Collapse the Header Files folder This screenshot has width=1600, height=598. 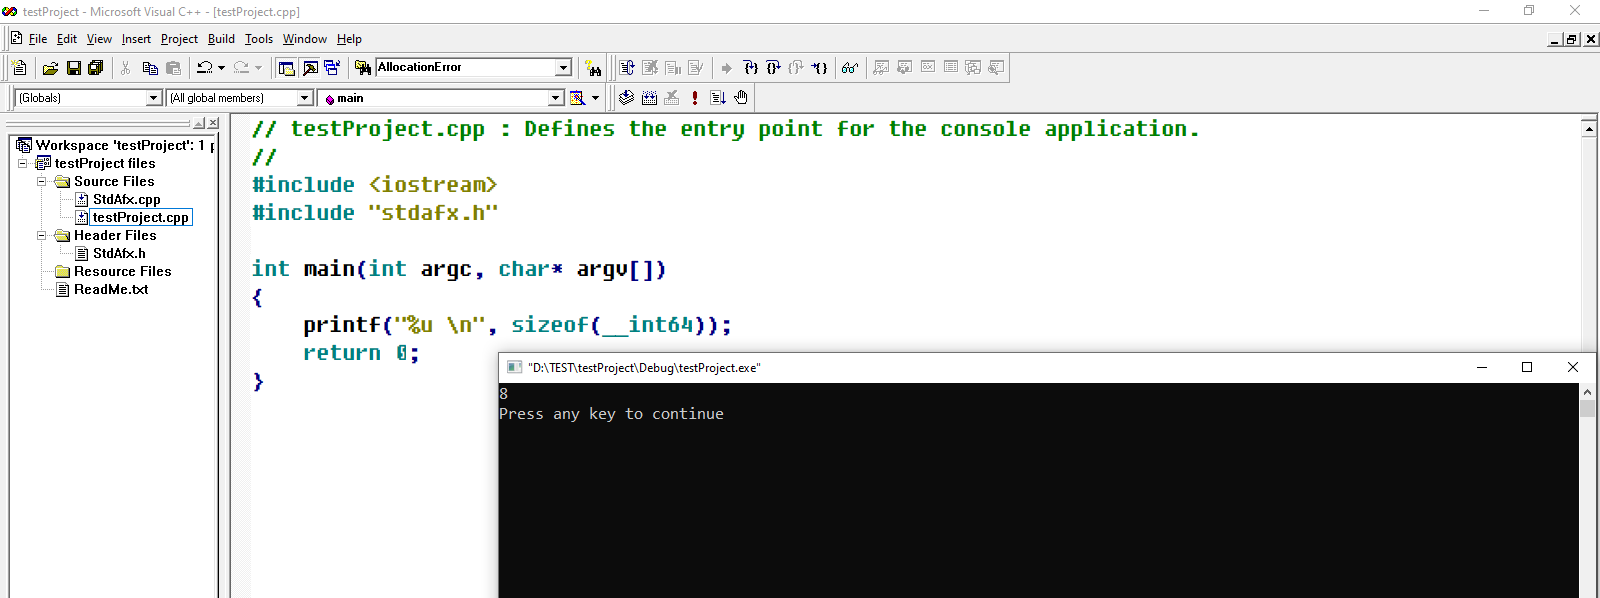[42, 235]
